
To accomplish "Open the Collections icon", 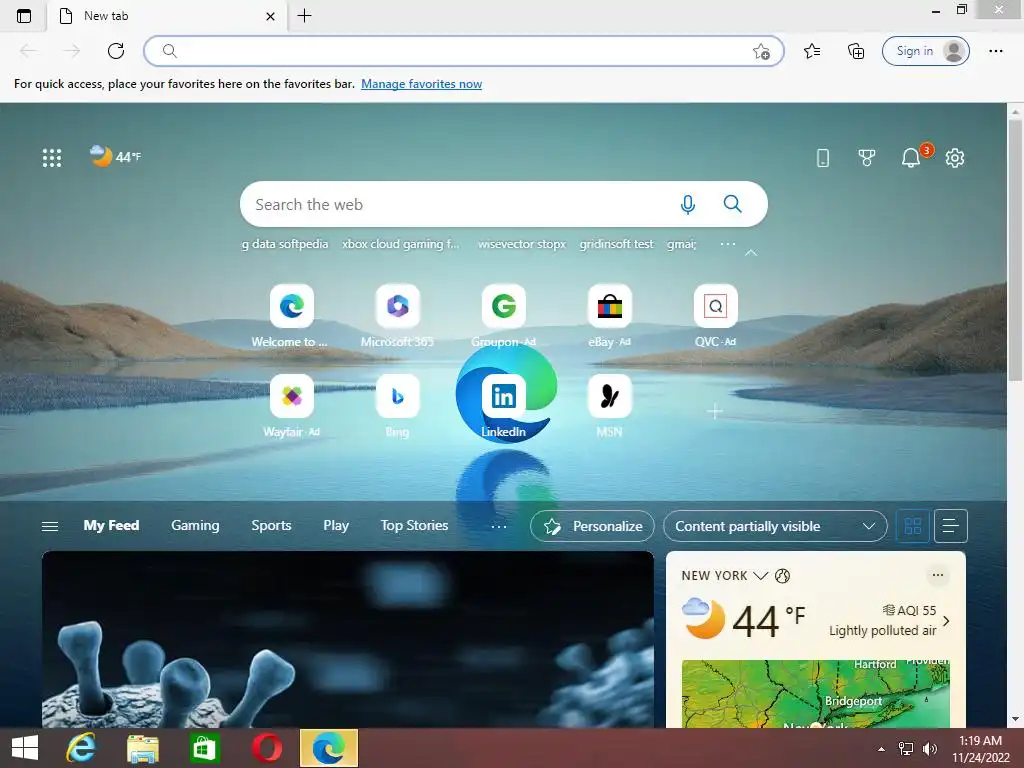I will pyautogui.click(x=856, y=51).
